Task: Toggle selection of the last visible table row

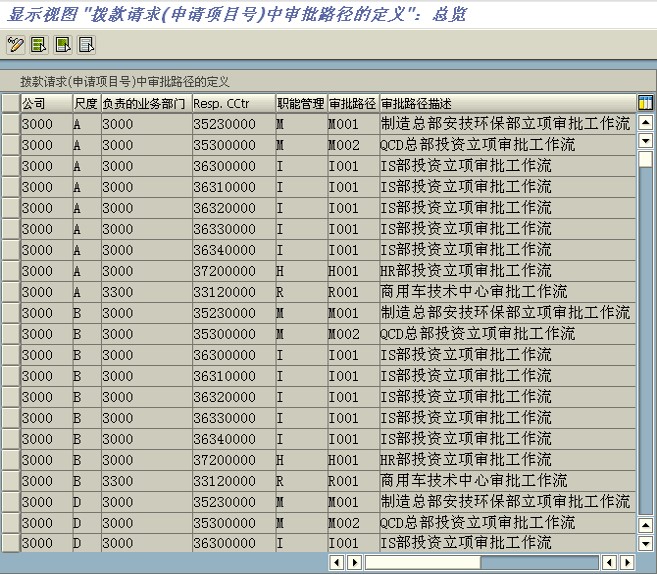Action: (x=10, y=543)
